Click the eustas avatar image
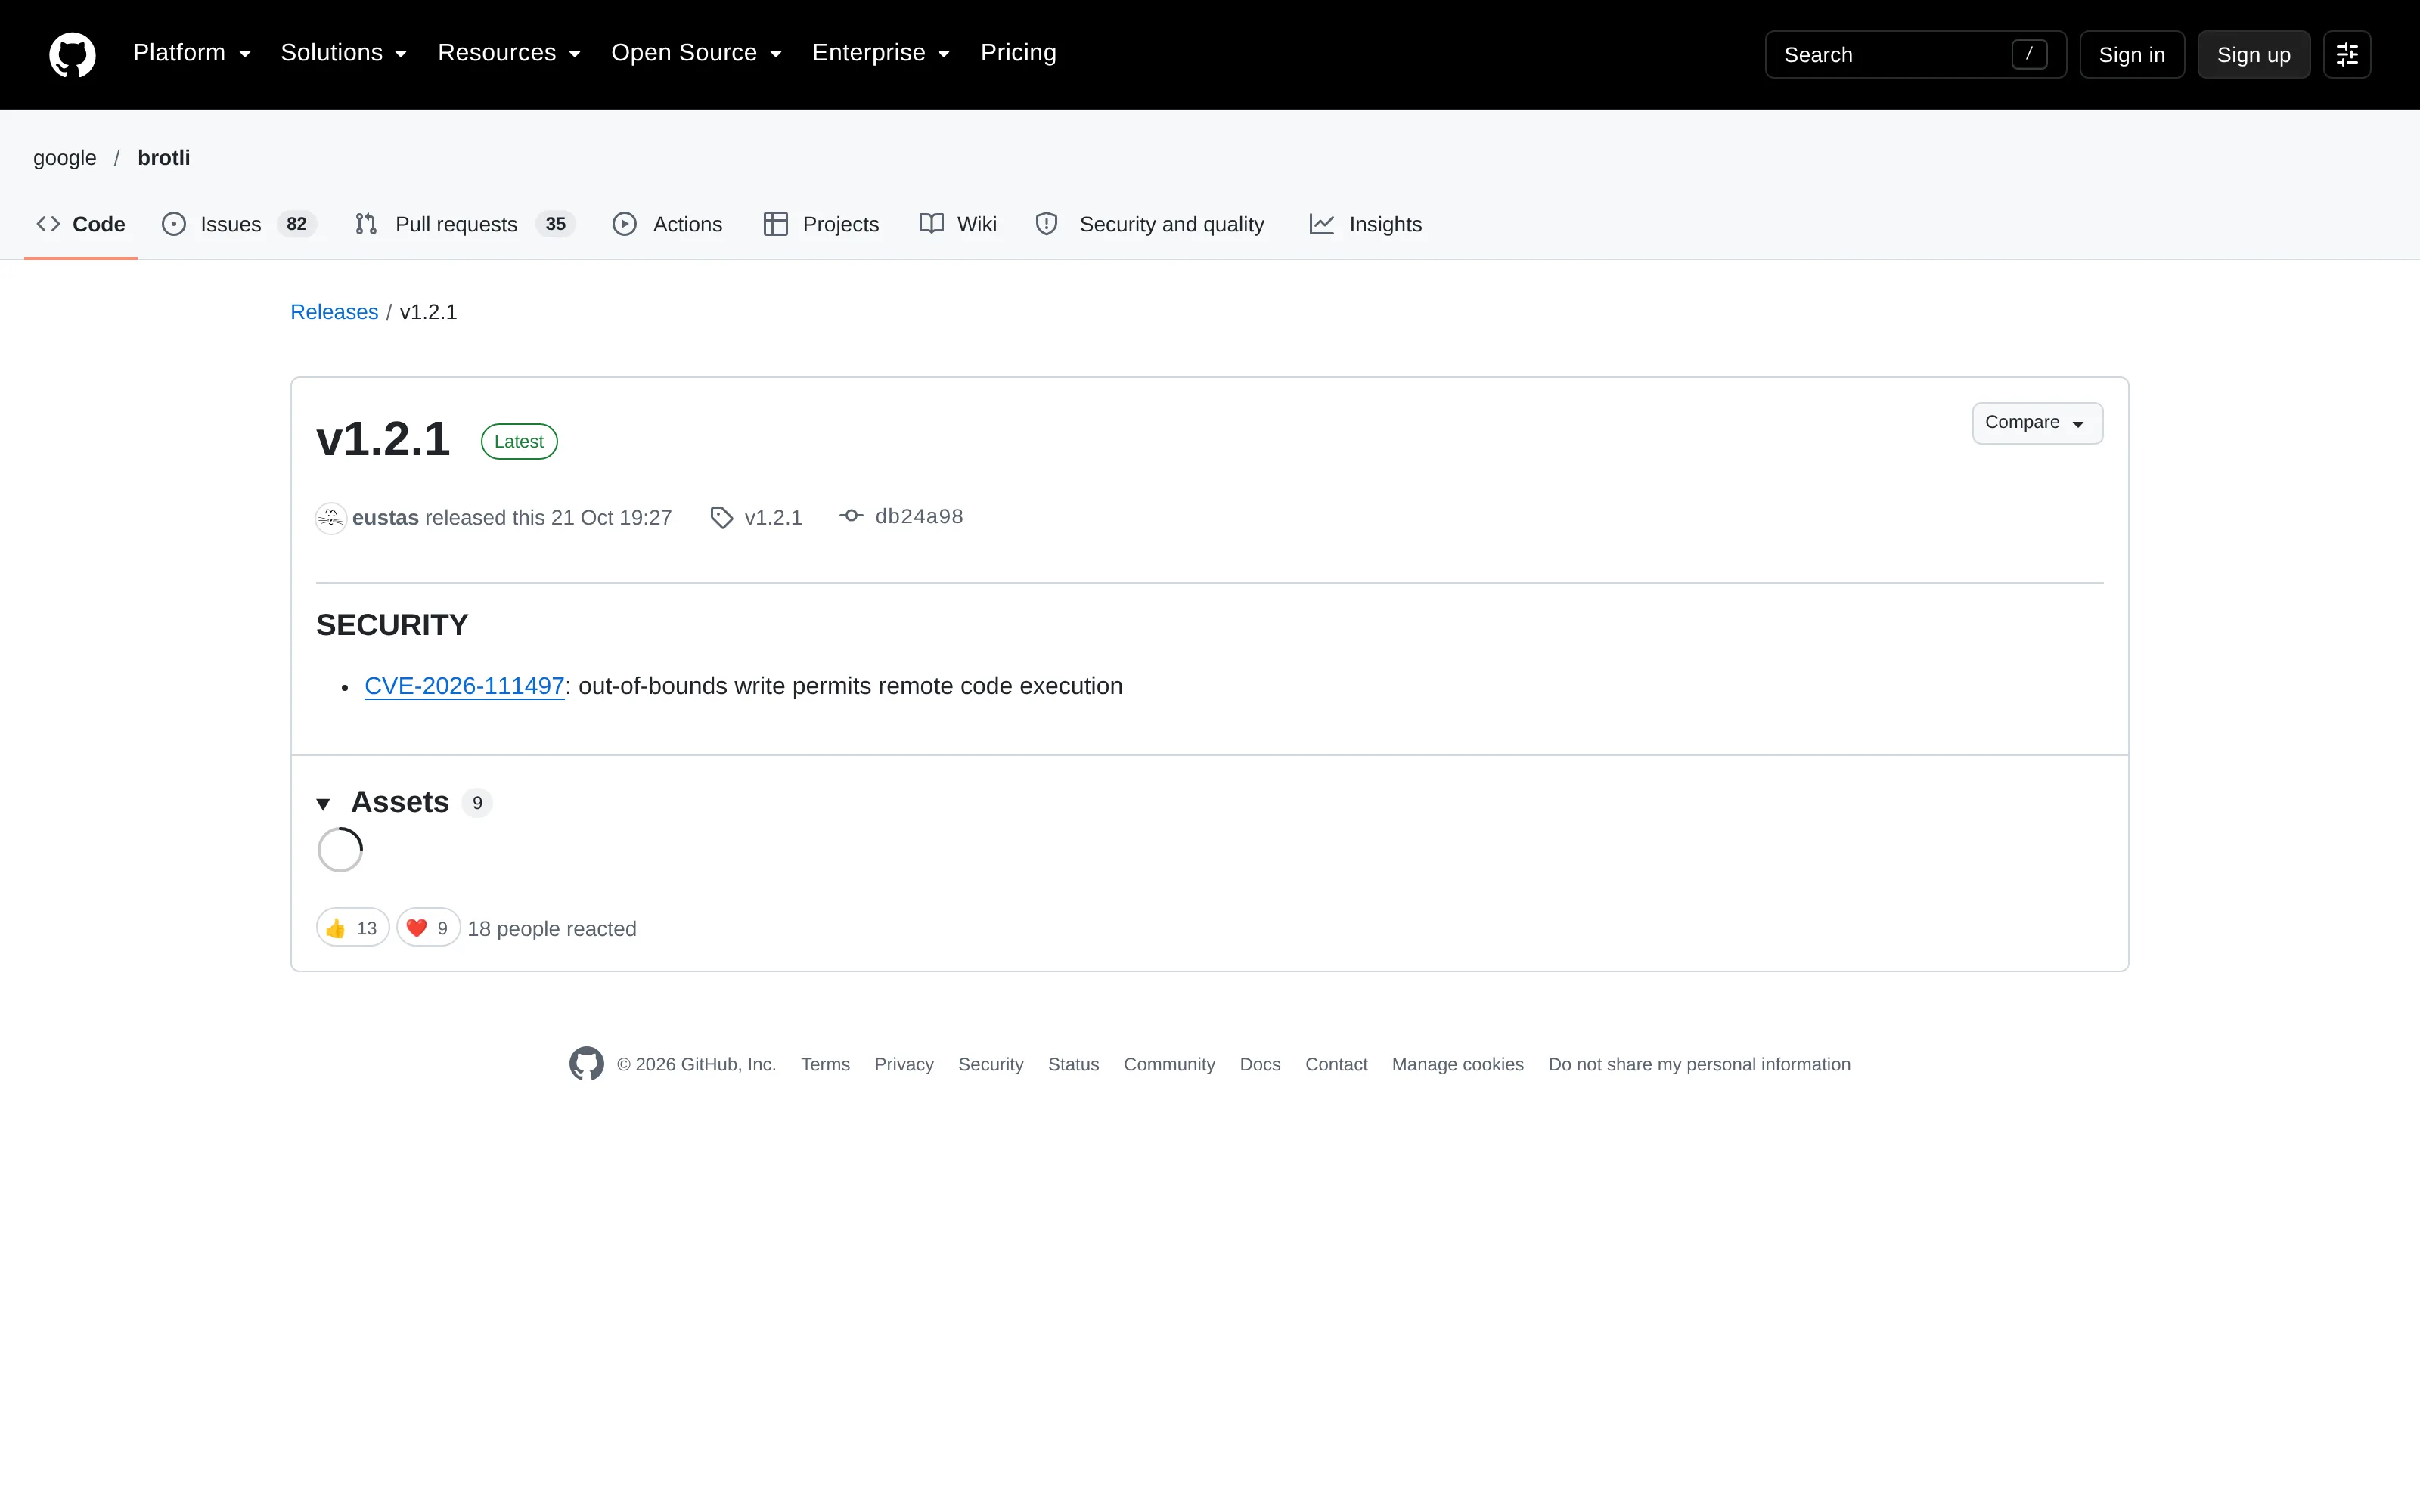 pos(331,518)
